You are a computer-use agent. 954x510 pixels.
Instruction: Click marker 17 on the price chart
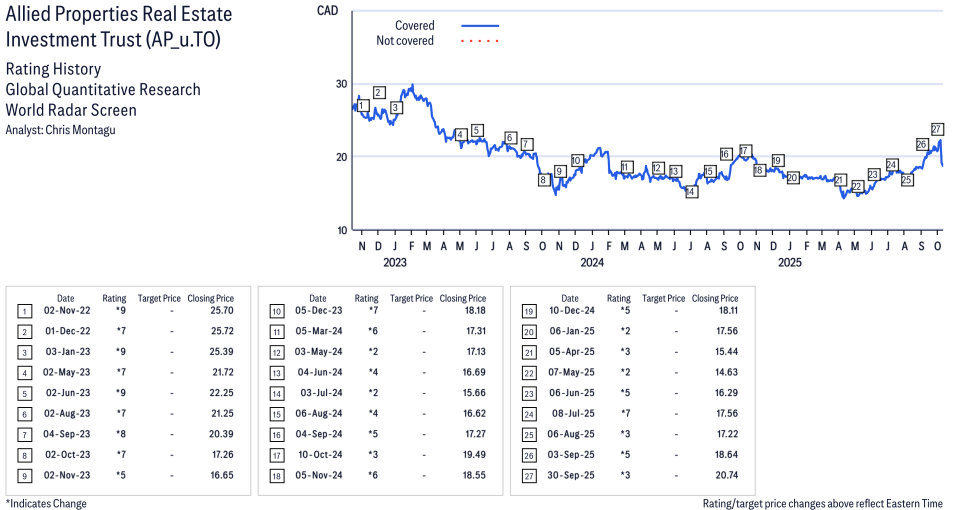744,151
